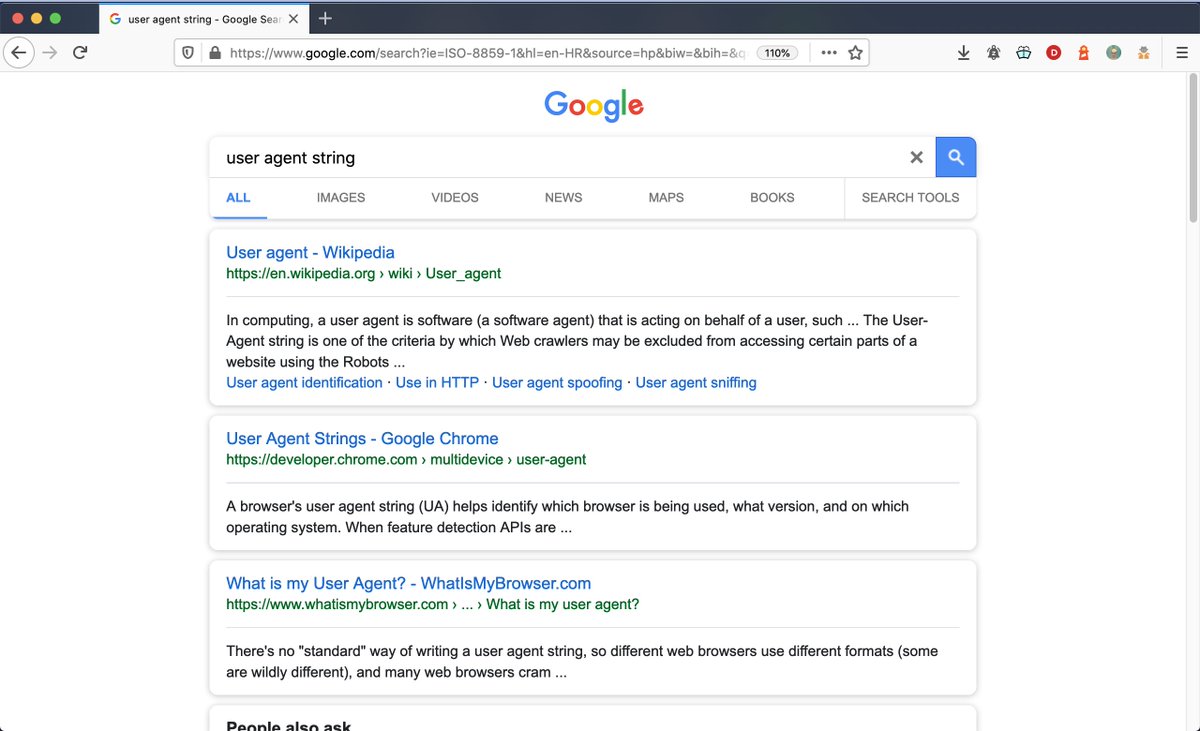Image resolution: width=1200 pixels, height=731 pixels.
Task: Click en.wikipedia.org User_agent URL
Action: pyautogui.click(x=363, y=273)
